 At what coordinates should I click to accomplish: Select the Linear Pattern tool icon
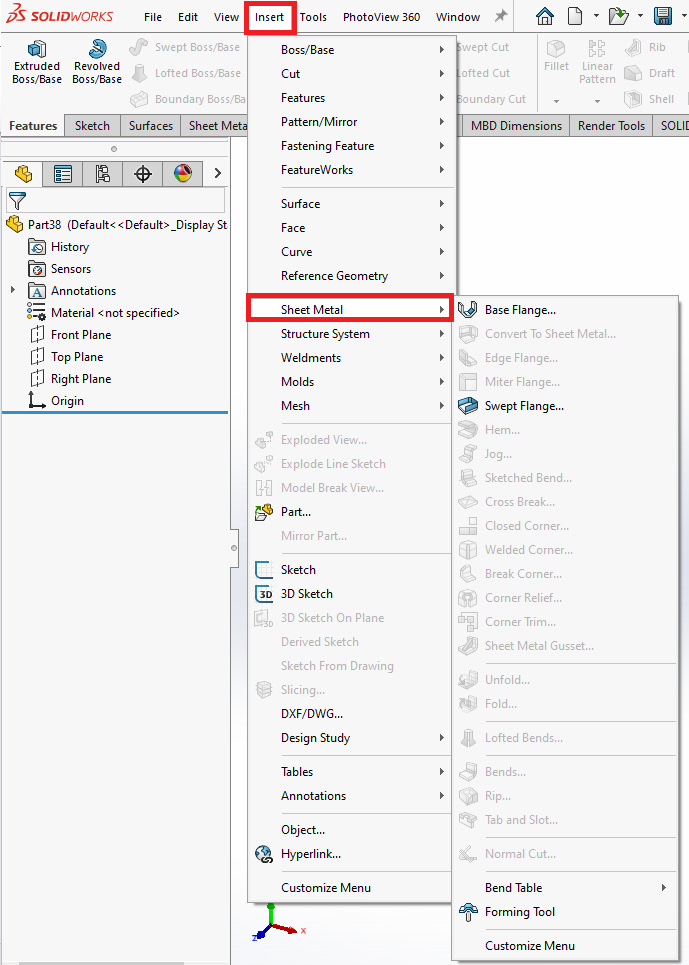597,49
